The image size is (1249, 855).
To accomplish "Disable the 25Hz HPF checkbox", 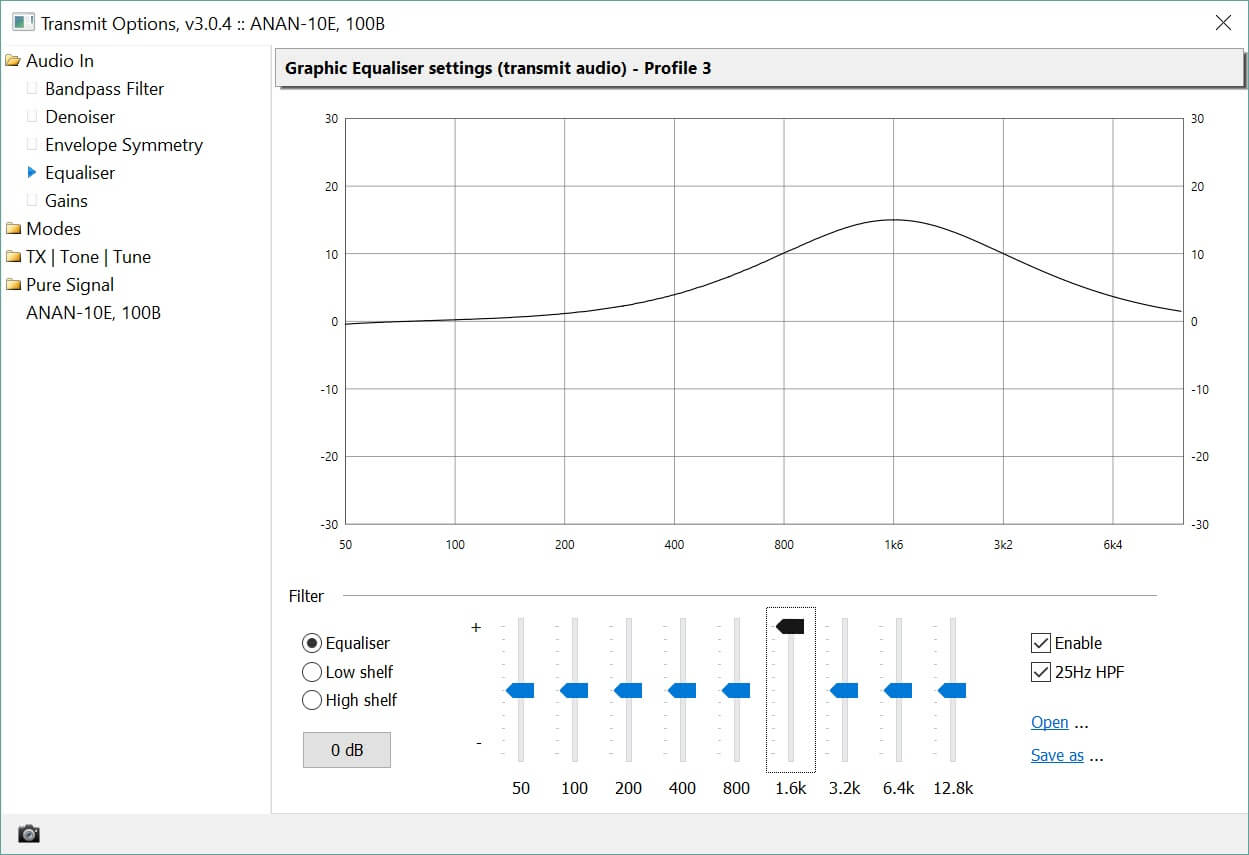I will 1041,672.
